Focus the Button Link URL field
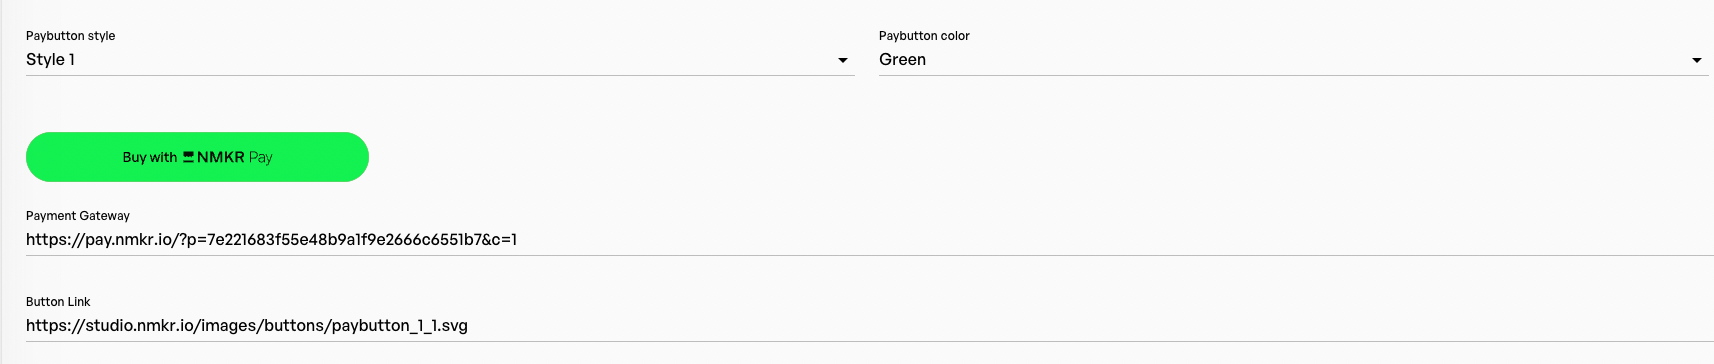The height and width of the screenshot is (364, 1714). [x=870, y=325]
